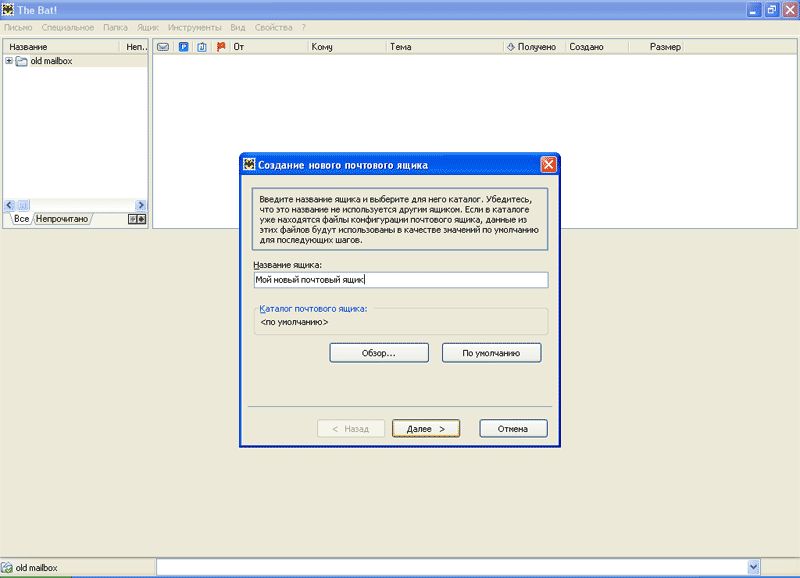
Task: Open the Специальное menu
Action: pyautogui.click(x=67, y=28)
